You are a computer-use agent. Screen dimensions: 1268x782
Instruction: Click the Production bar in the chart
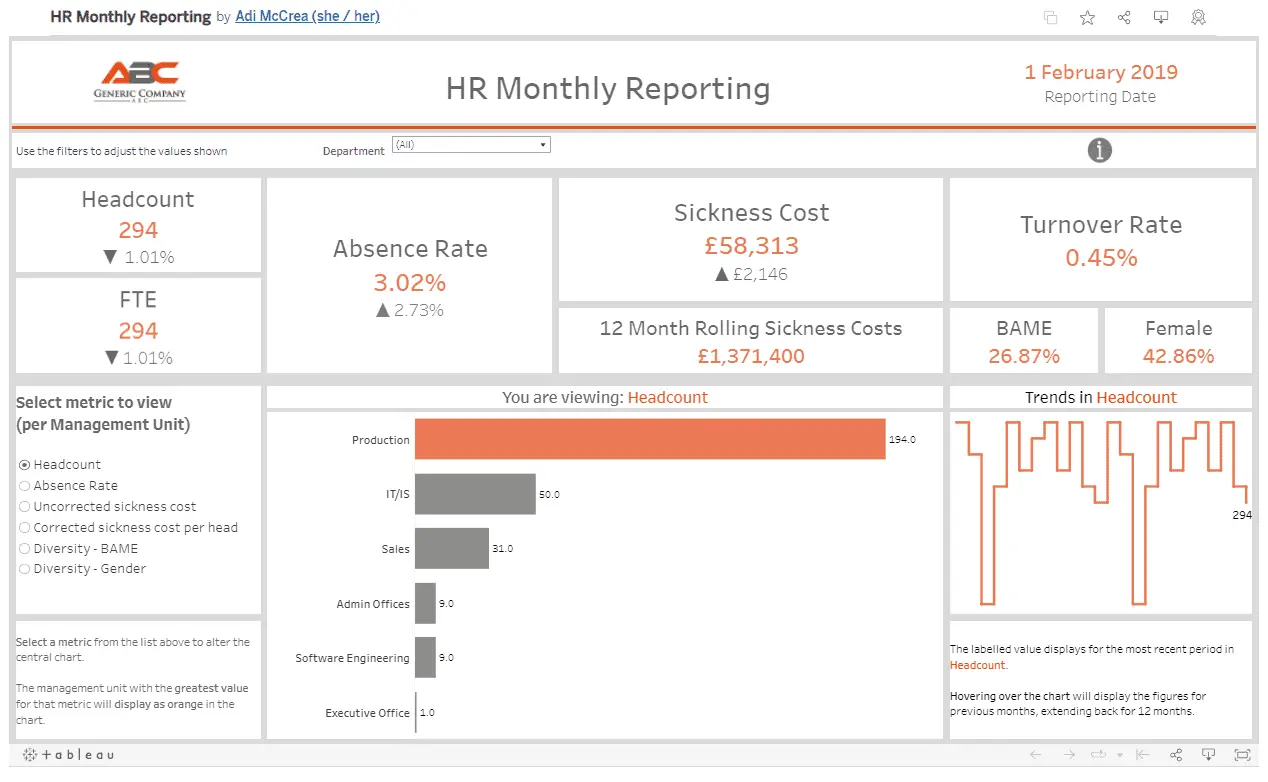(650, 439)
